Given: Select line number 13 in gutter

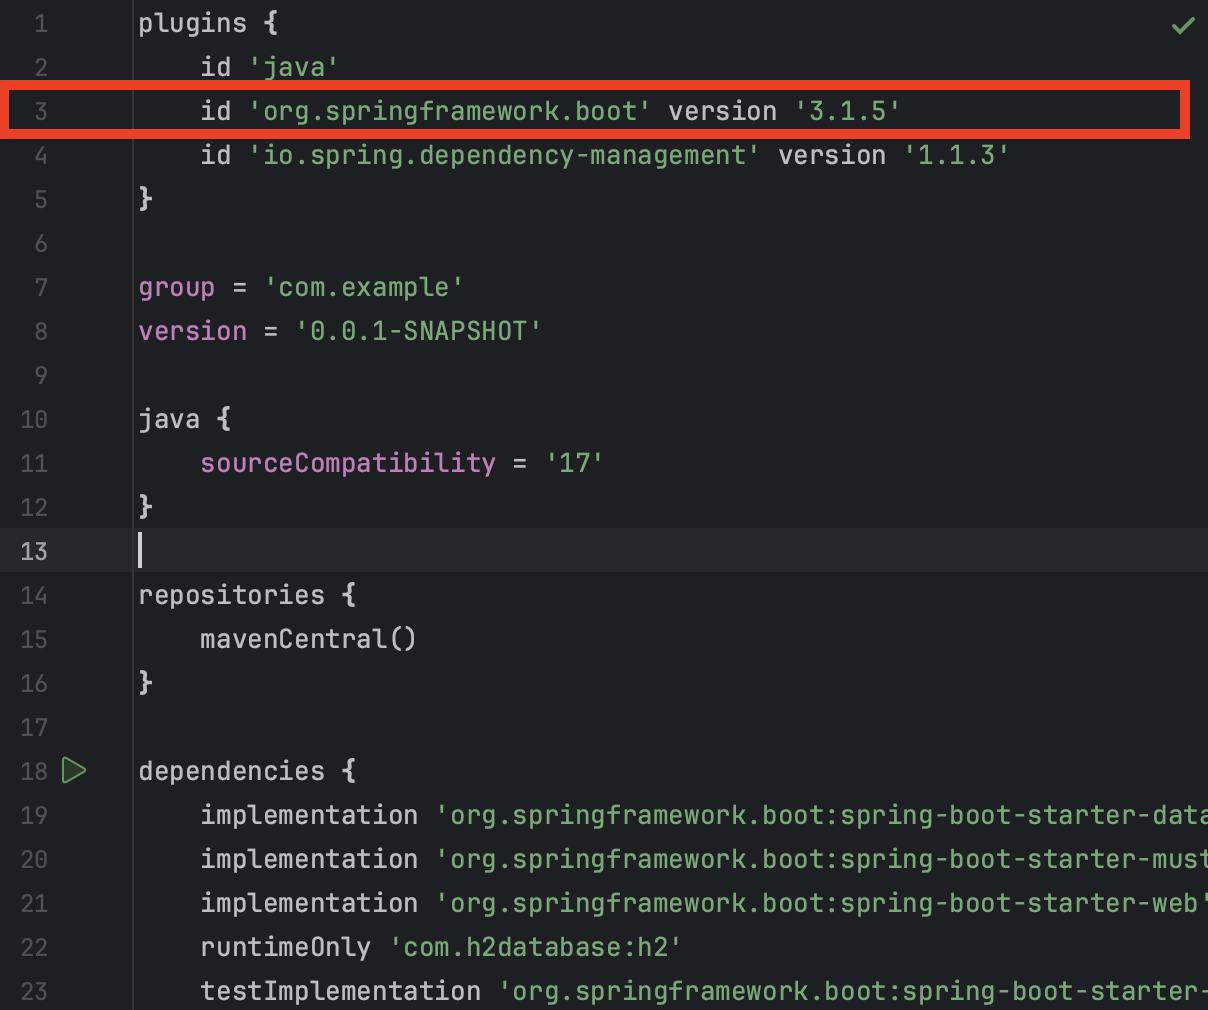Looking at the screenshot, I should click(x=34, y=551).
